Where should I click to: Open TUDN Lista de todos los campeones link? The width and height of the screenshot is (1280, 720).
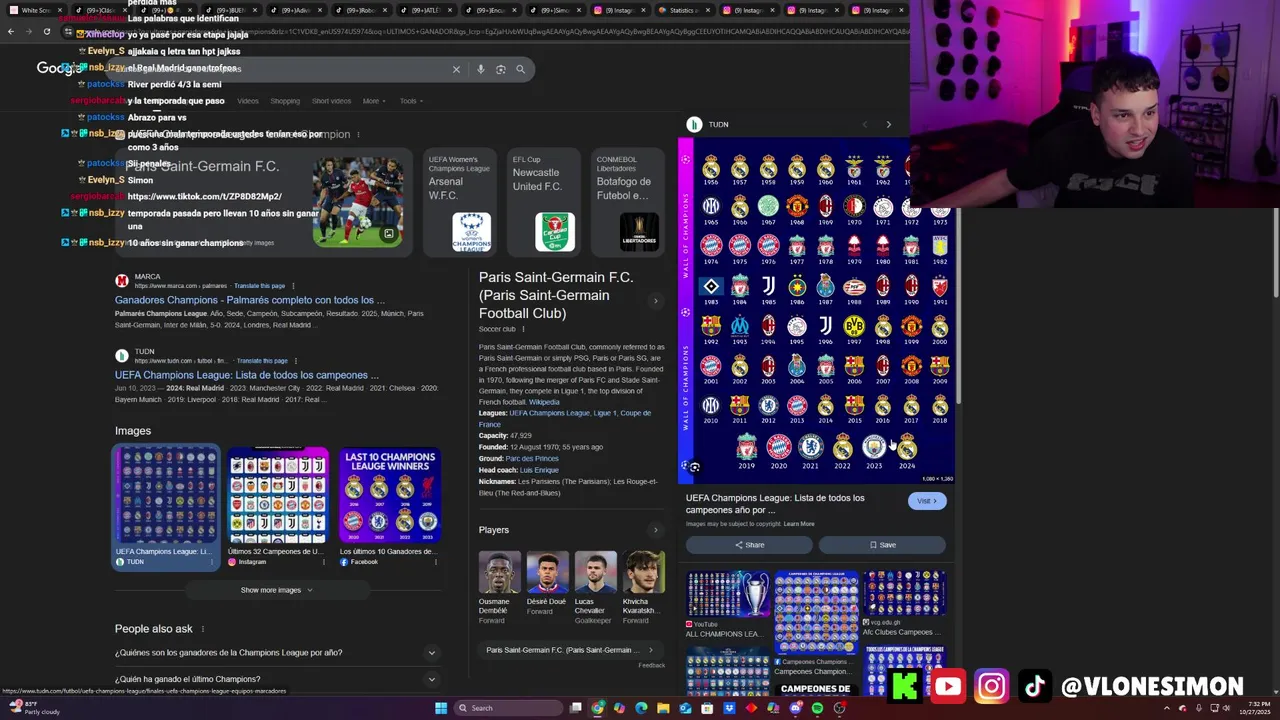247,375
